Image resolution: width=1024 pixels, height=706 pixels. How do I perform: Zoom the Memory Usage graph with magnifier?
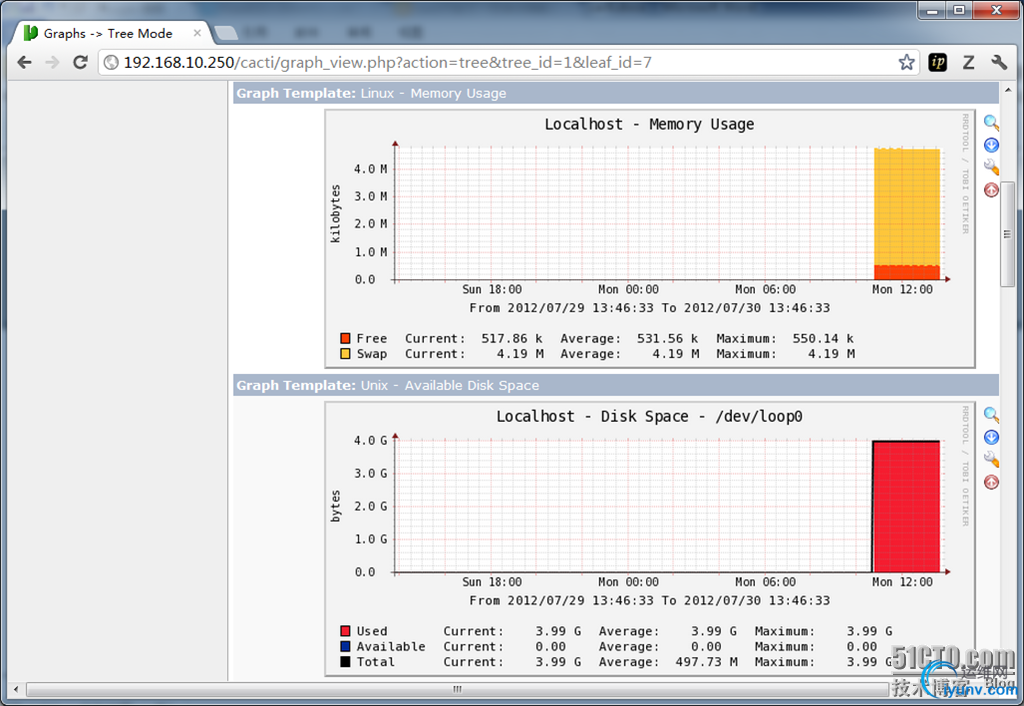991,122
